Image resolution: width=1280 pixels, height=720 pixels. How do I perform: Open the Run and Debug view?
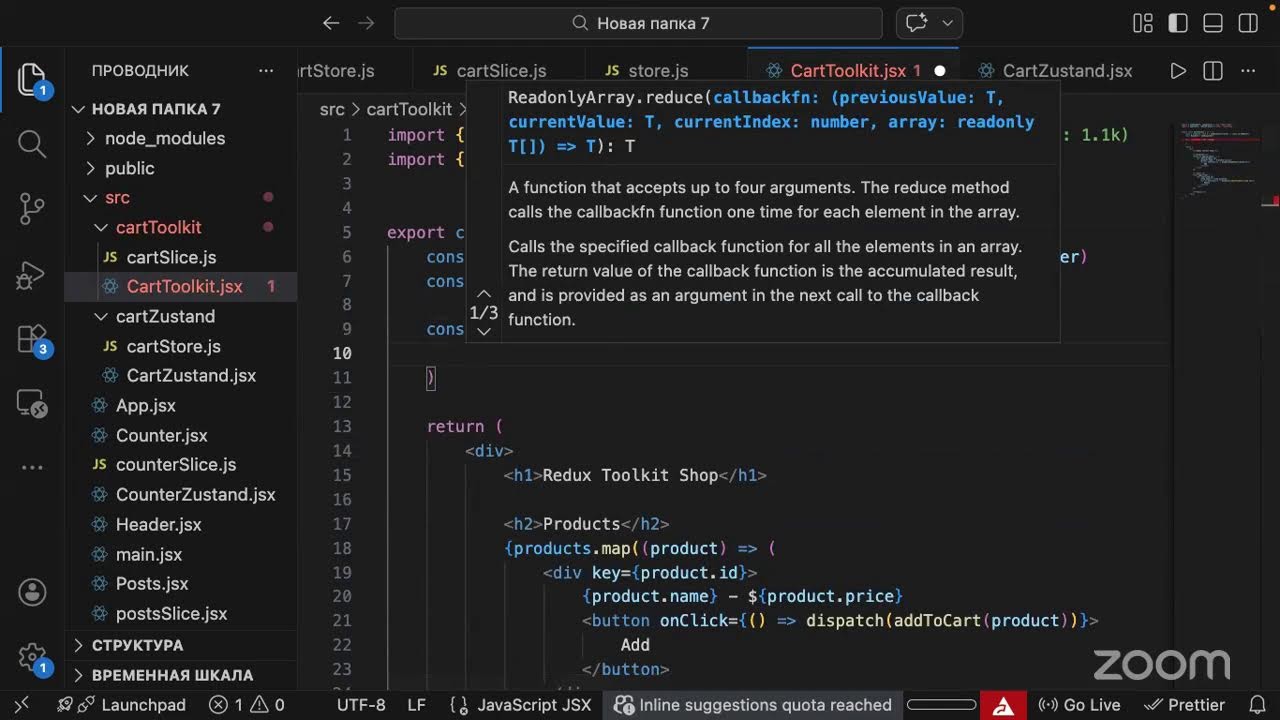pos(32,274)
